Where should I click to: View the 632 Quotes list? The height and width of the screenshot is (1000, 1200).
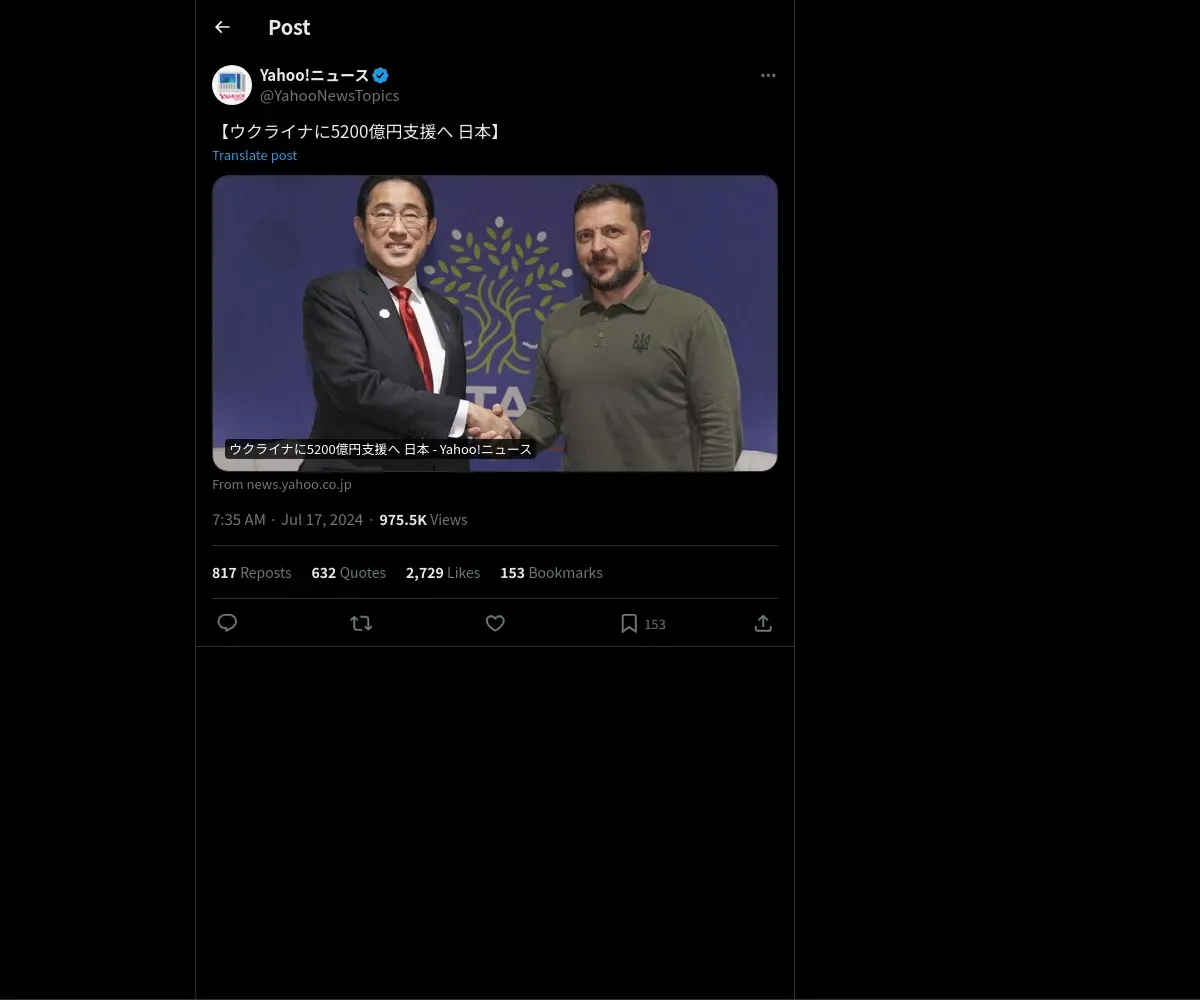tap(348, 572)
